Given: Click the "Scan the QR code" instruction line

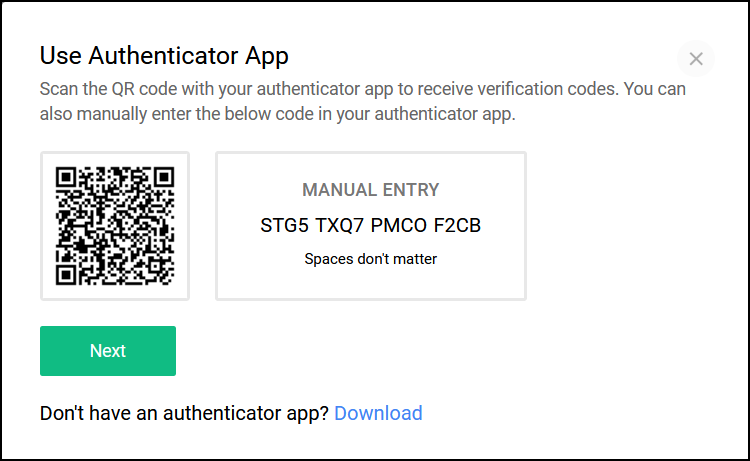Looking at the screenshot, I should (363, 89).
